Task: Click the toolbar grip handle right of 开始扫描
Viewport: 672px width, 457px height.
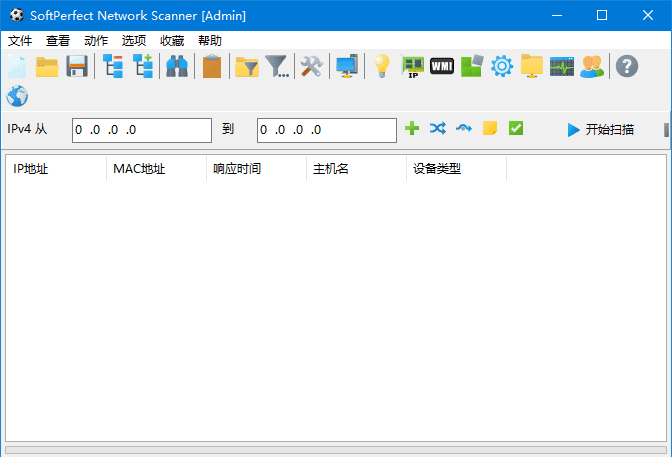Action: 666,130
